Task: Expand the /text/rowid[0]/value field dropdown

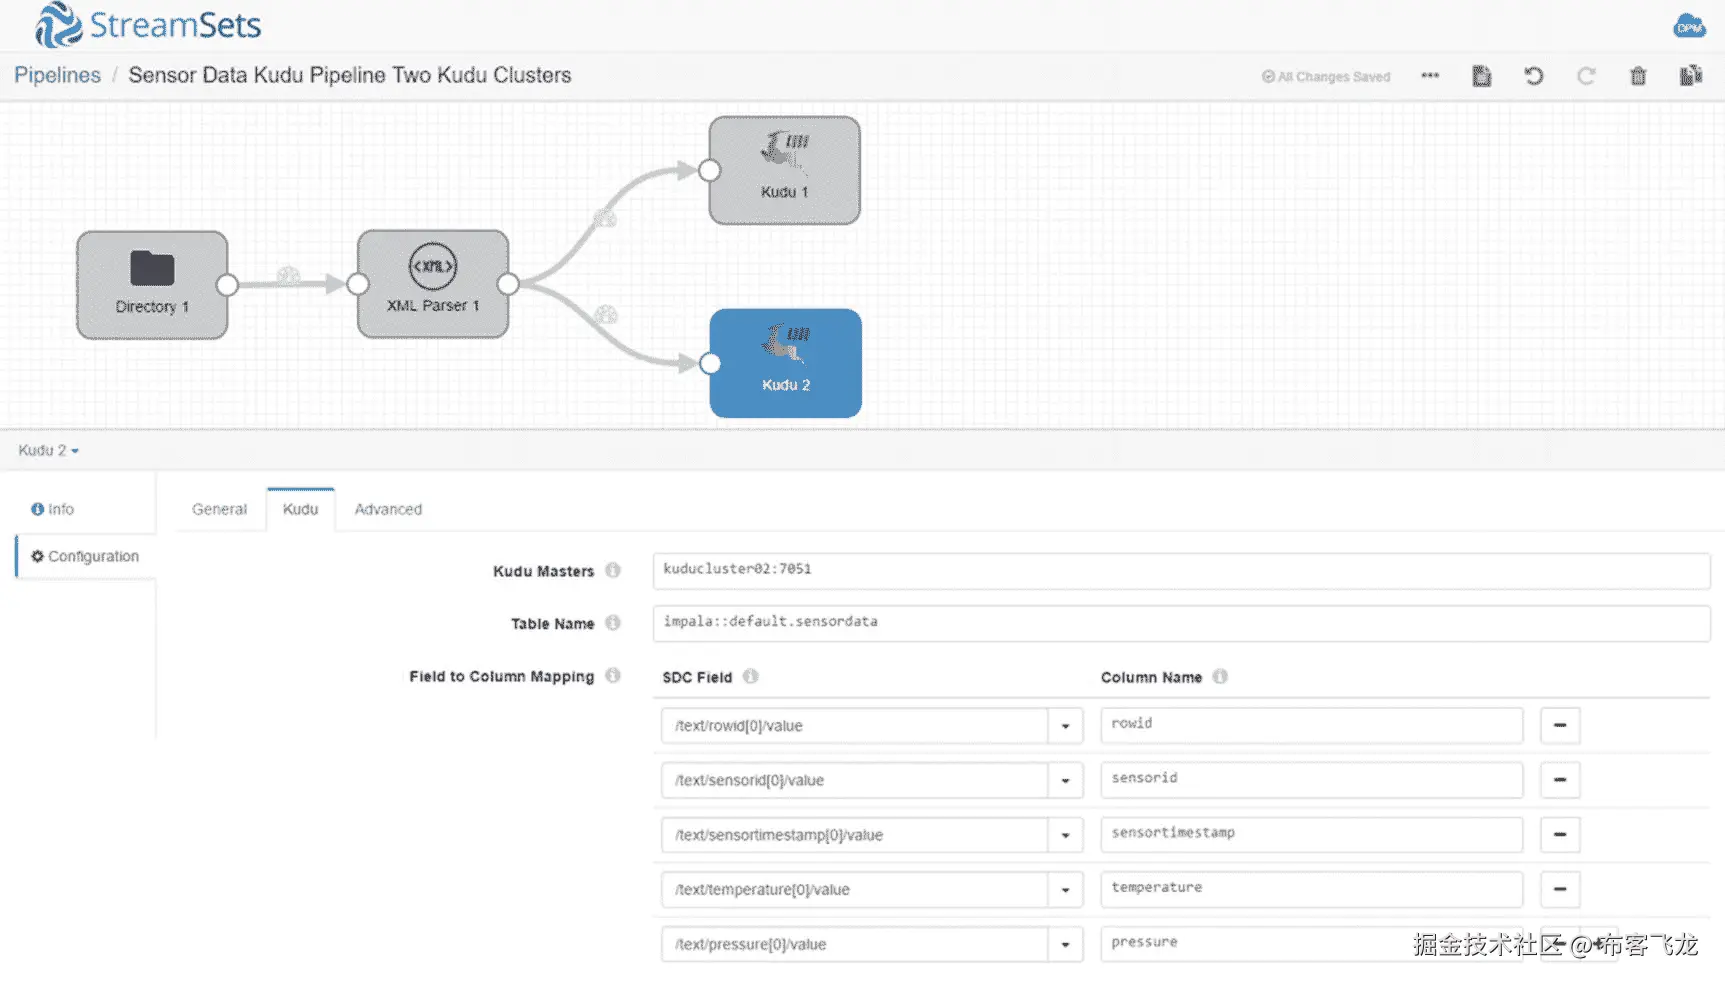Action: click(1065, 726)
